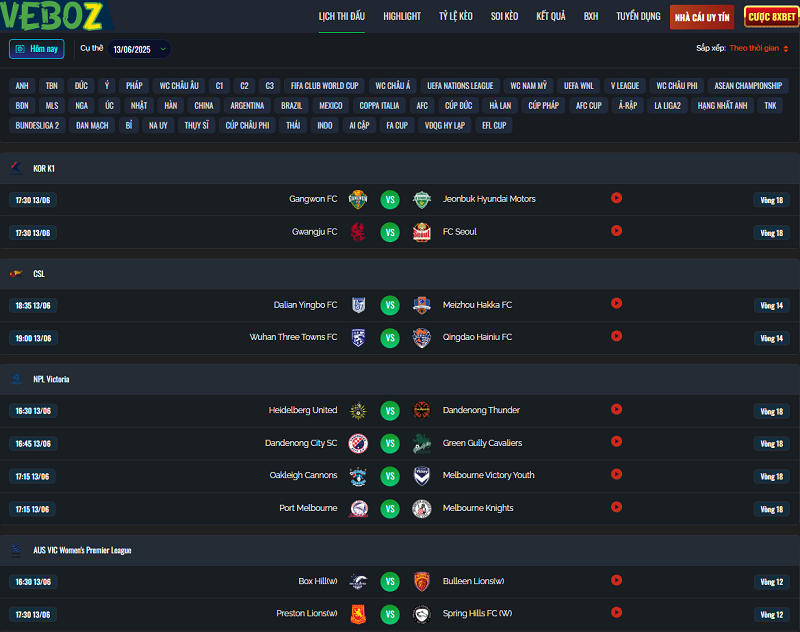Image resolution: width=800 pixels, height=632 pixels.
Task: Filter matches by V LEAGUE
Action: click(625, 86)
